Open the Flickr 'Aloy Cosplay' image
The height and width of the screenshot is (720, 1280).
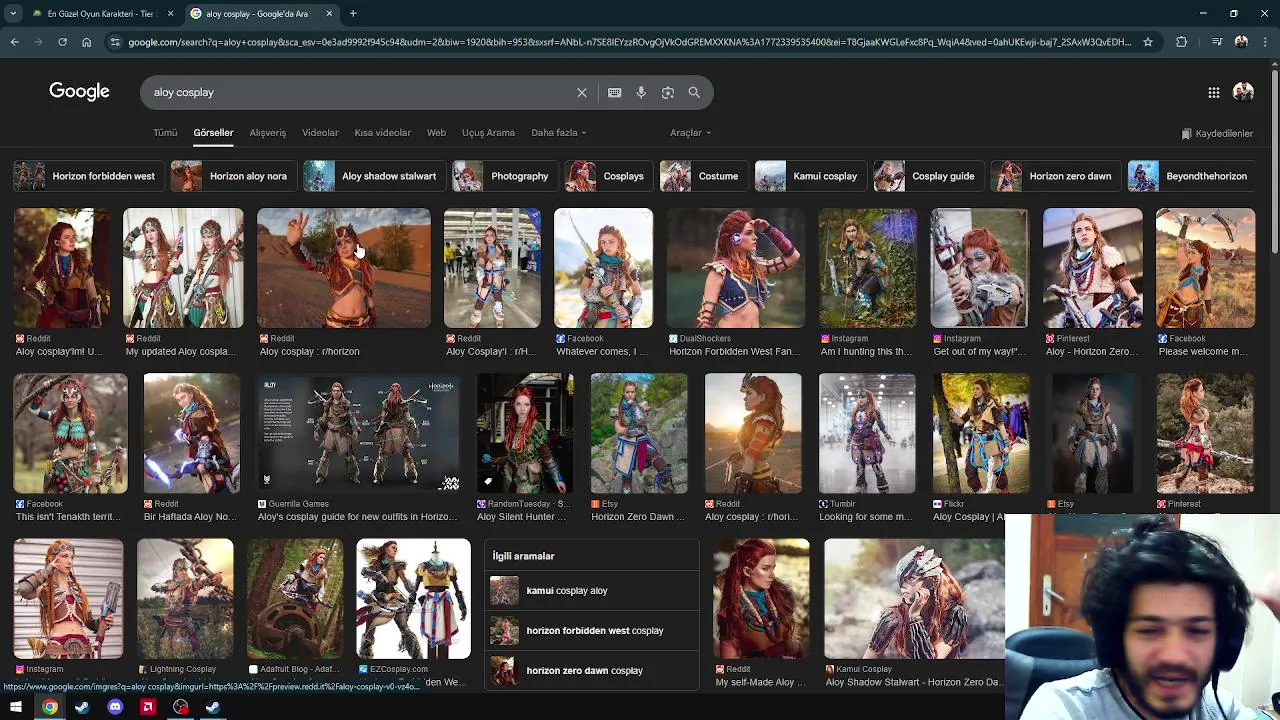tap(980, 433)
